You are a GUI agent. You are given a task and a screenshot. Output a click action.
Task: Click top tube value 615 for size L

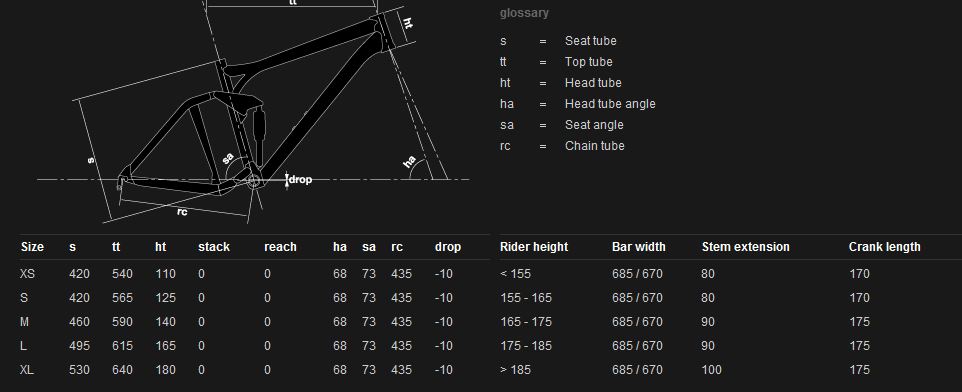pyautogui.click(x=122, y=346)
